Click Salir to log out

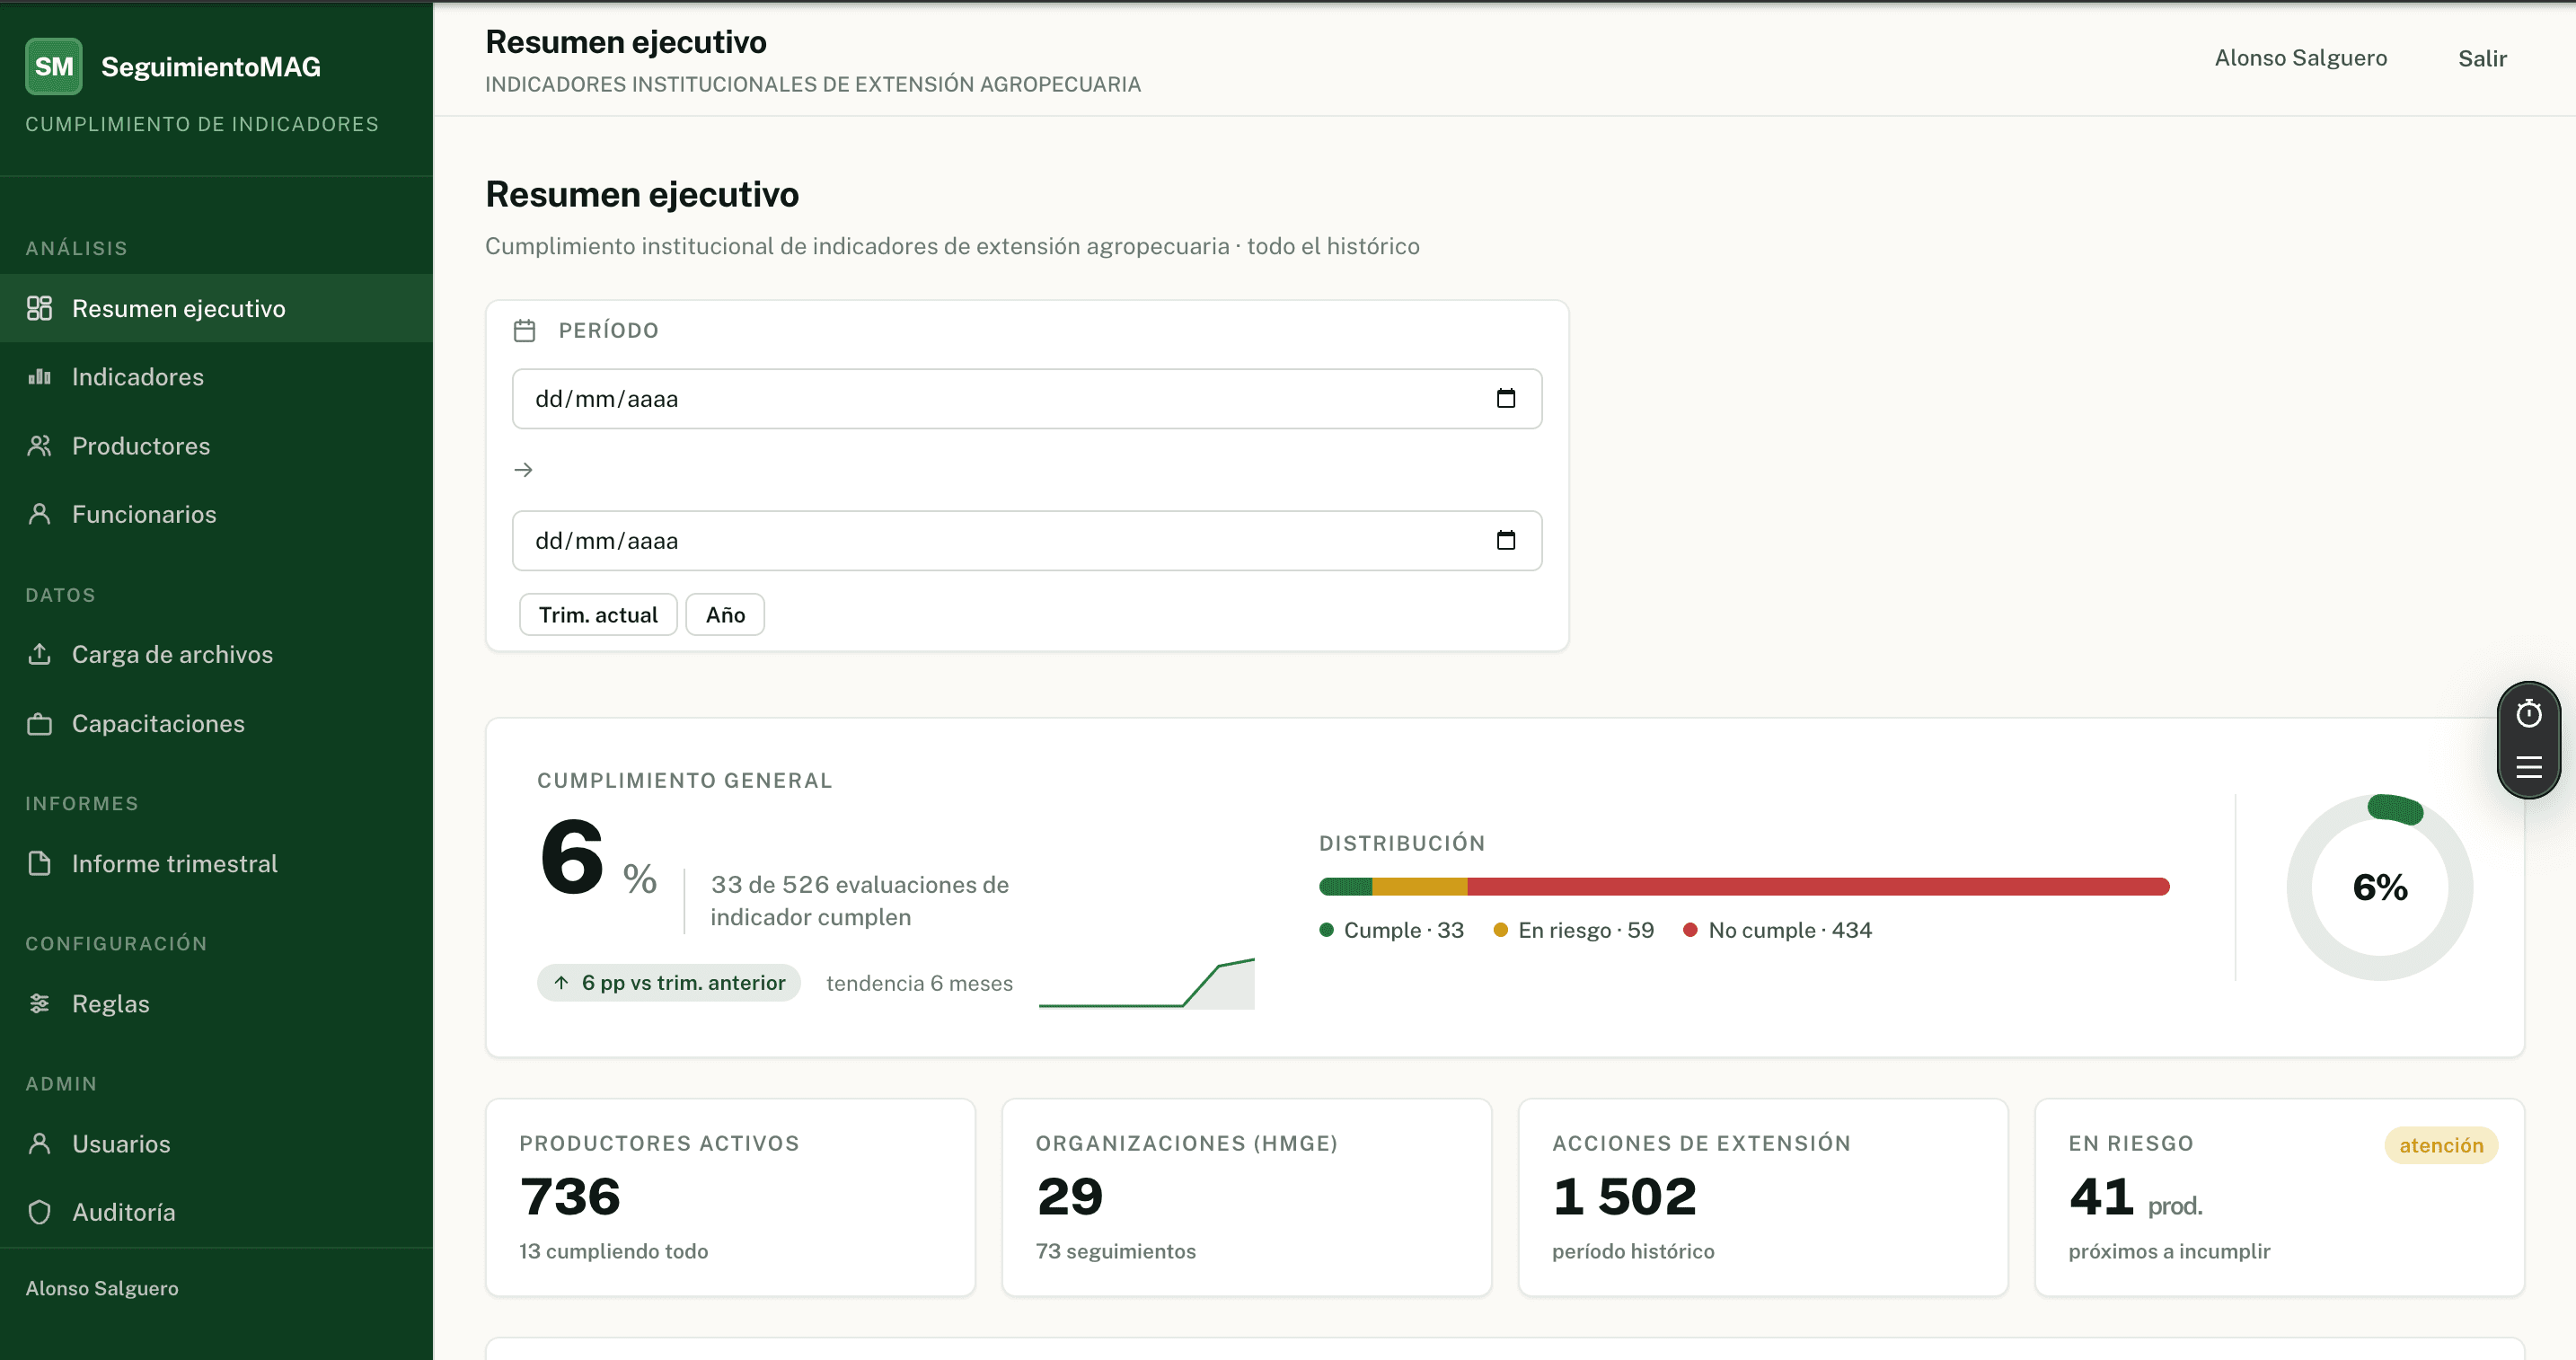pos(2482,58)
